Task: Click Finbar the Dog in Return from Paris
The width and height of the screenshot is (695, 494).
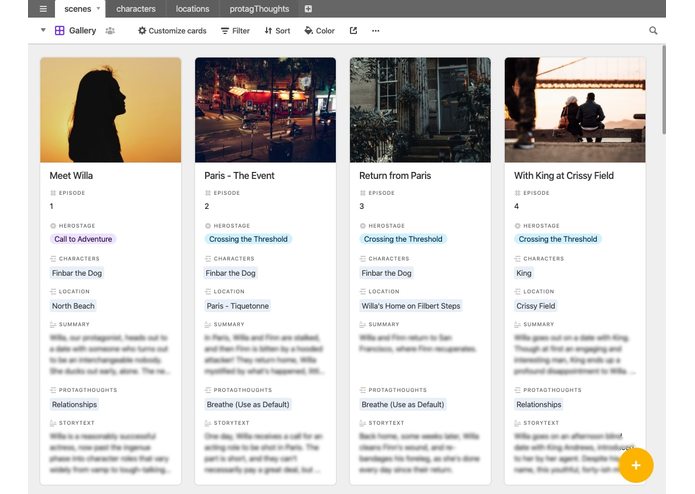Action: (x=386, y=273)
